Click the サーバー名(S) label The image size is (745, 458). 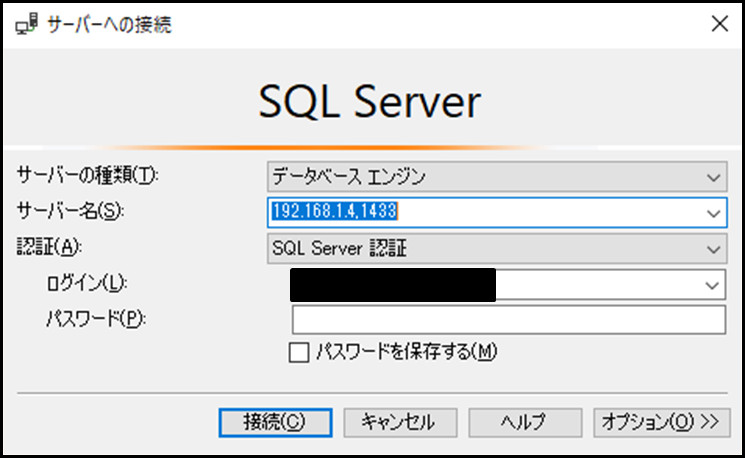pos(70,211)
